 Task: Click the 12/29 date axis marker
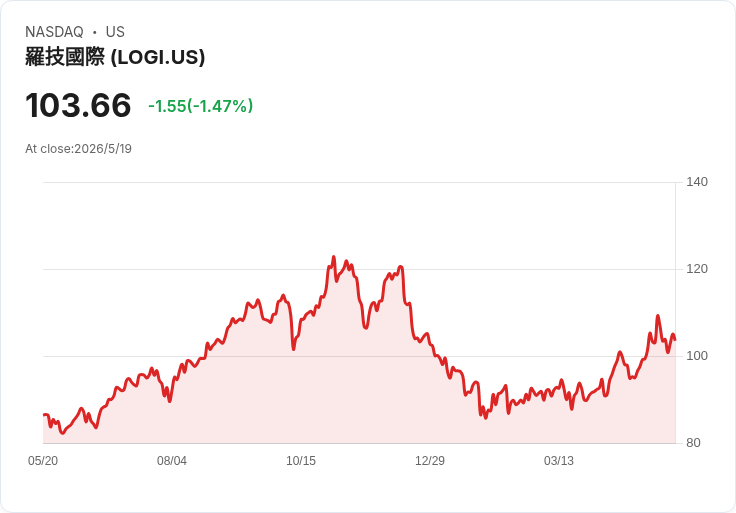tap(429, 460)
